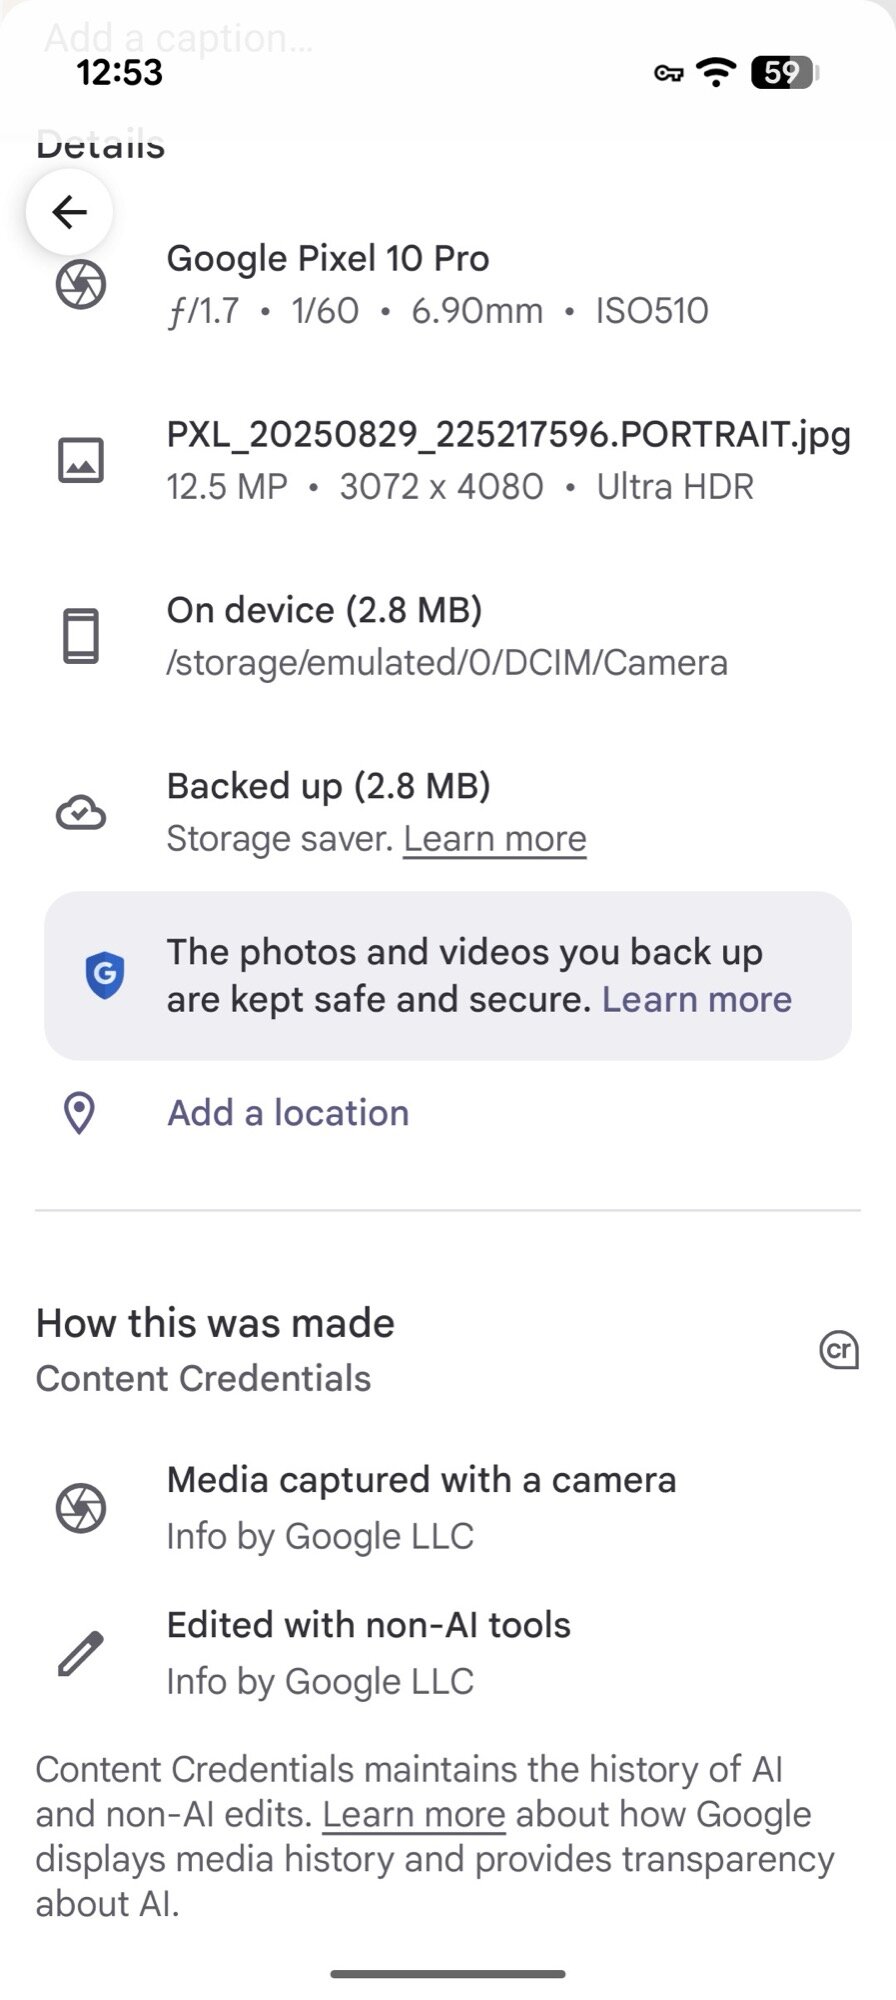Click the image file icon
The height and width of the screenshot is (2000, 896).
click(81, 460)
